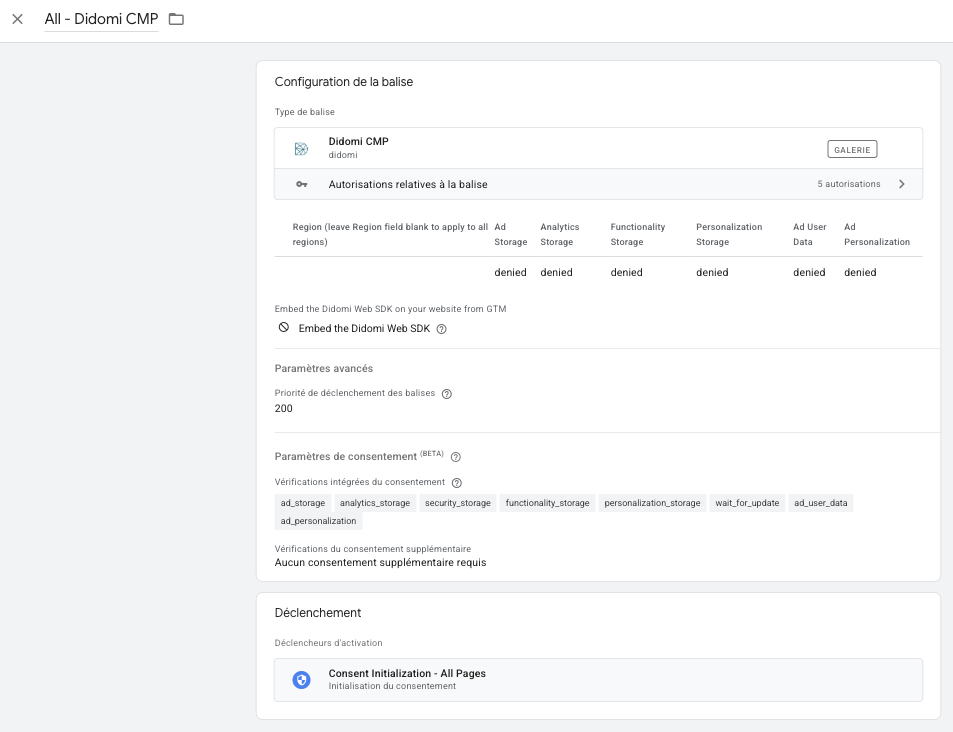This screenshot has width=953, height=732.
Task: Show help for Vérifications intégrées du consentement
Action: (x=457, y=483)
